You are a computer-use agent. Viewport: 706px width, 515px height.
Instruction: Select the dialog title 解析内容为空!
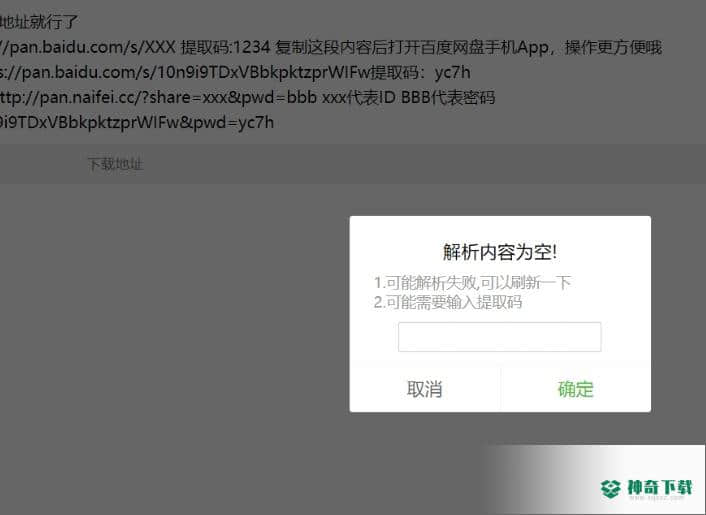[500, 252]
